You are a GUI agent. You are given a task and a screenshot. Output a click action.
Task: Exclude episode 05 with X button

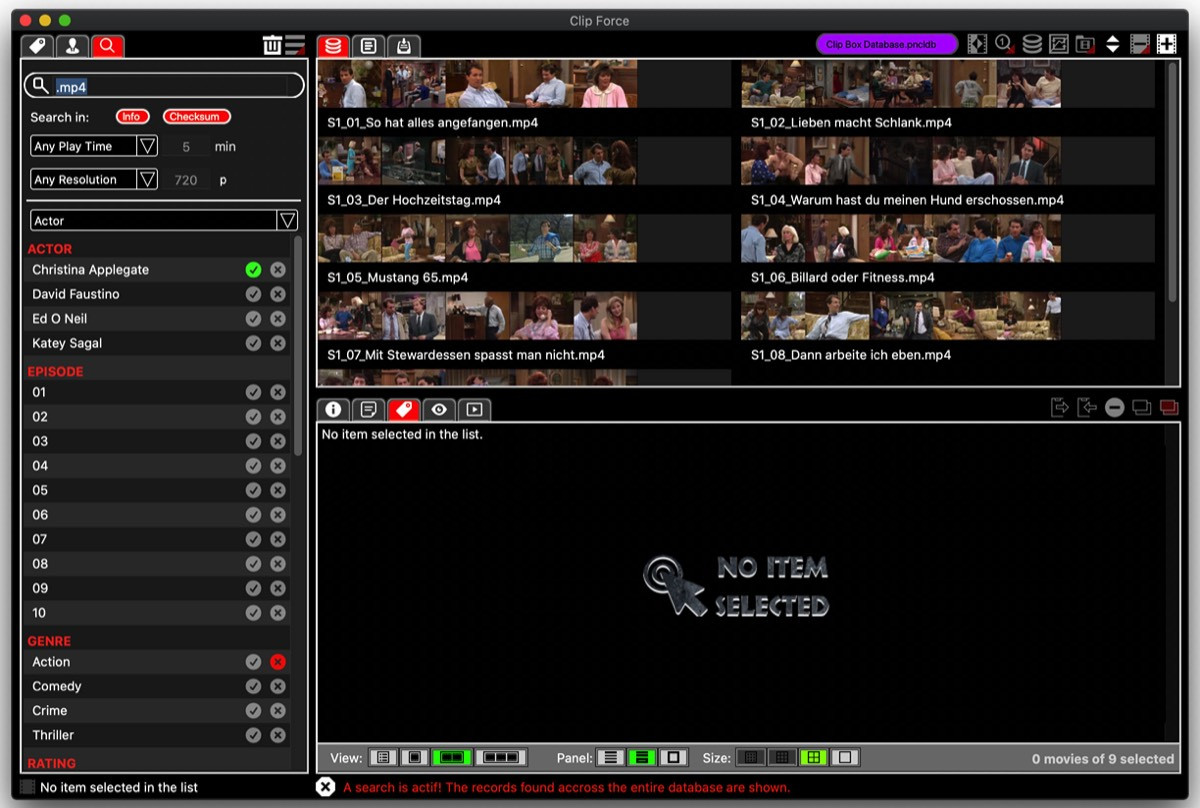click(278, 490)
